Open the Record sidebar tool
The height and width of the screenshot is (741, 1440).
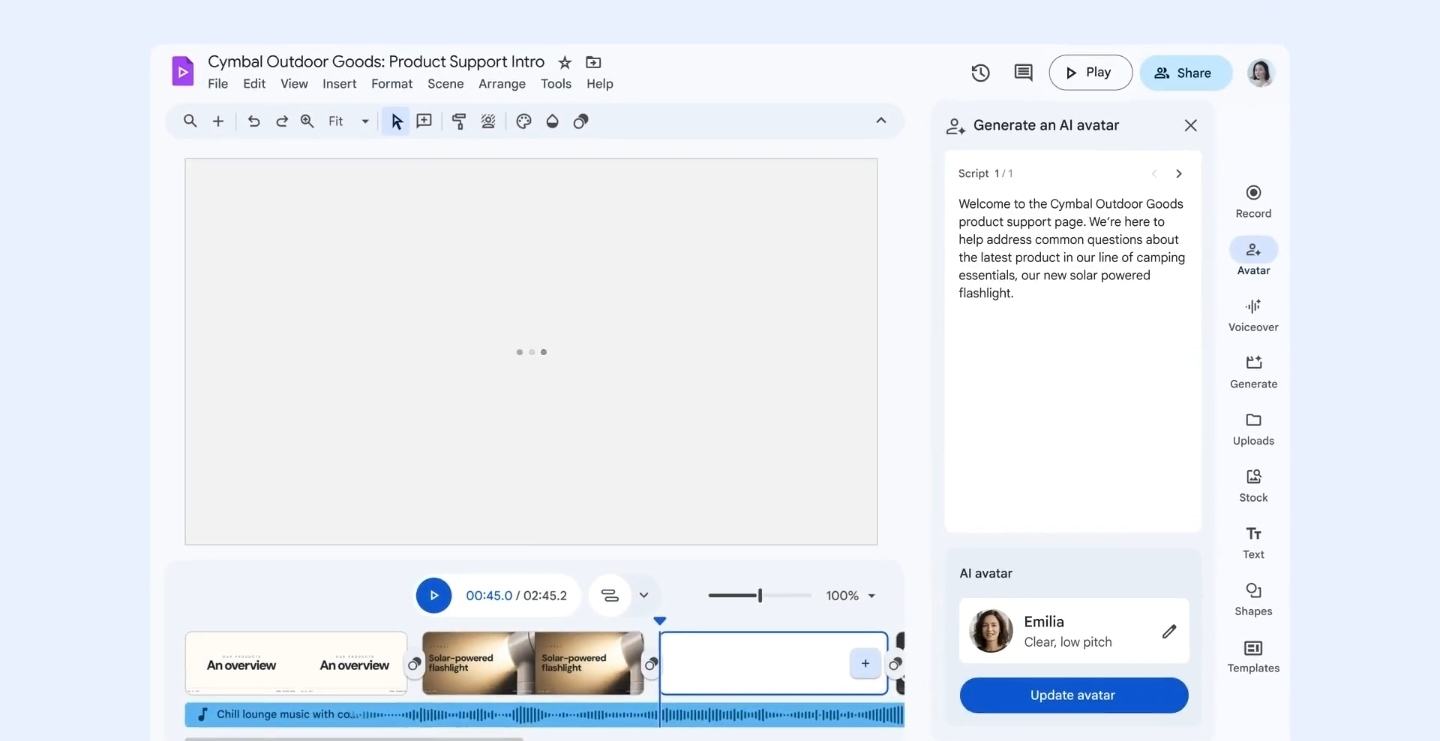(x=1253, y=200)
